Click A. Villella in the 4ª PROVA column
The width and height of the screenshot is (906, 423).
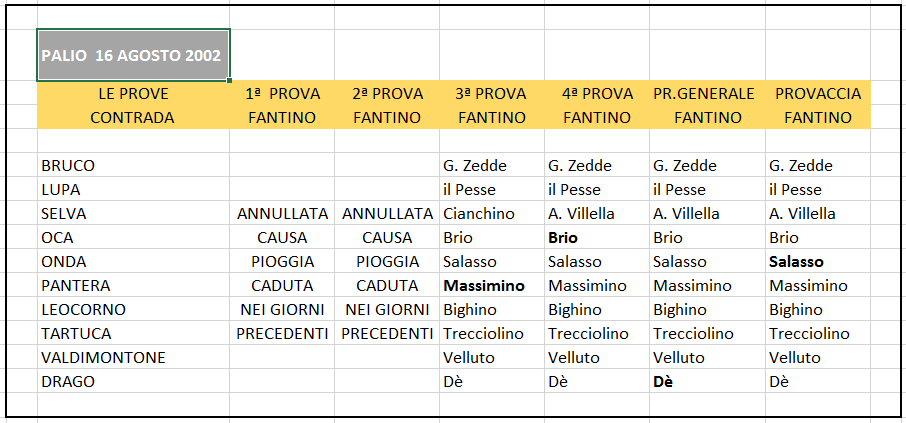pyautogui.click(x=597, y=214)
